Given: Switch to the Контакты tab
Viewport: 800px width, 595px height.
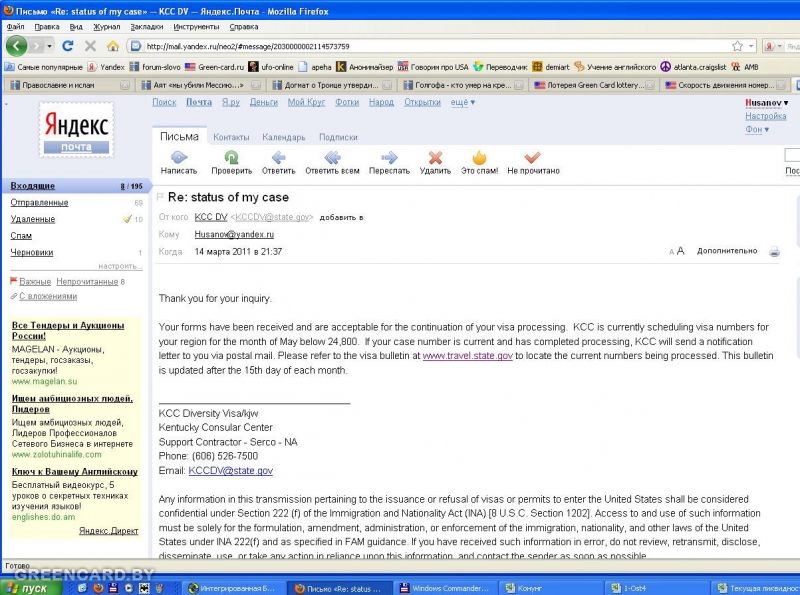Looking at the screenshot, I should [231, 137].
